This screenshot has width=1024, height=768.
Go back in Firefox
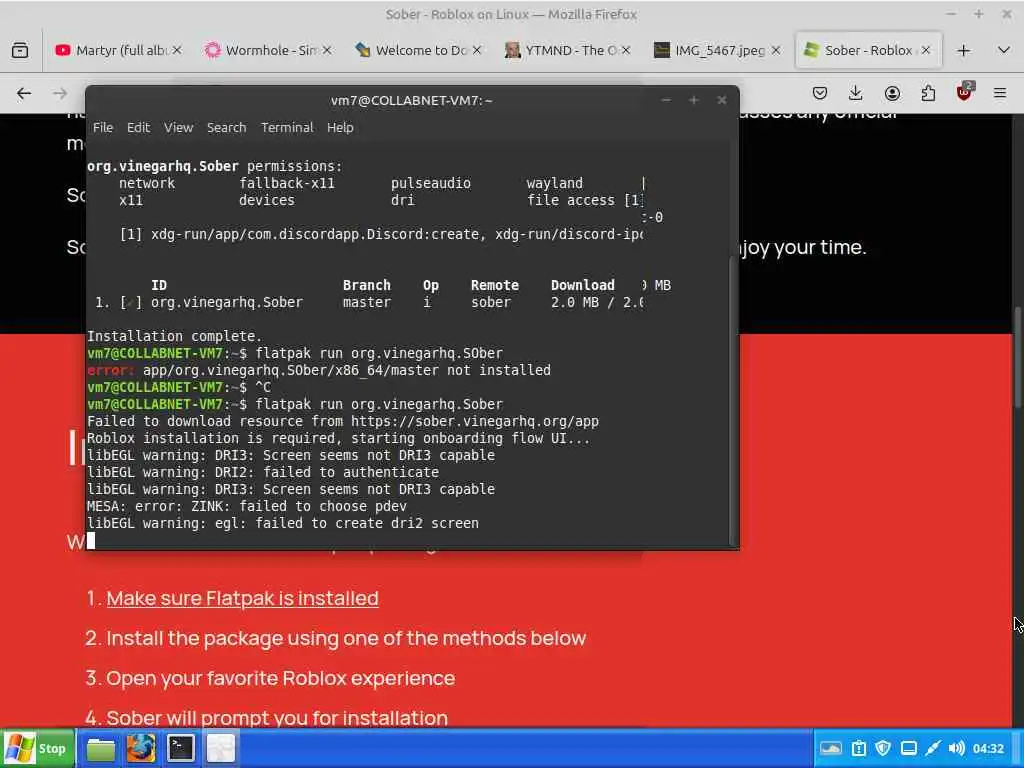pos(24,93)
